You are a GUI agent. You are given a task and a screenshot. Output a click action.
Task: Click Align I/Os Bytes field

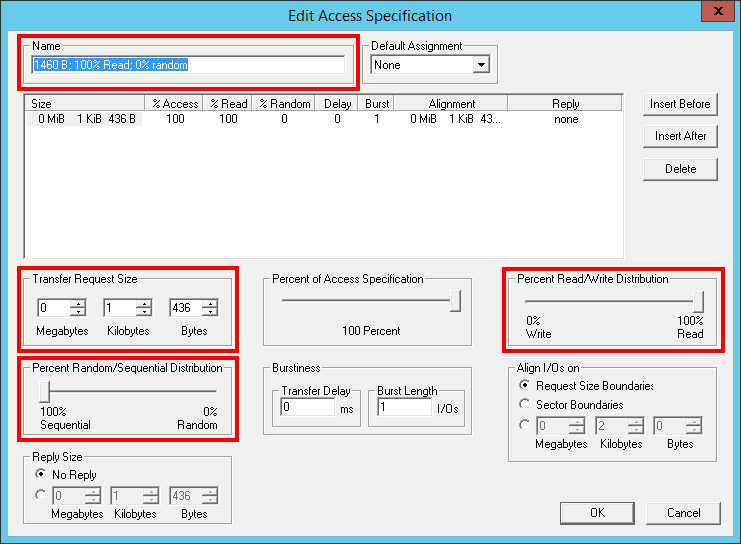coord(670,426)
